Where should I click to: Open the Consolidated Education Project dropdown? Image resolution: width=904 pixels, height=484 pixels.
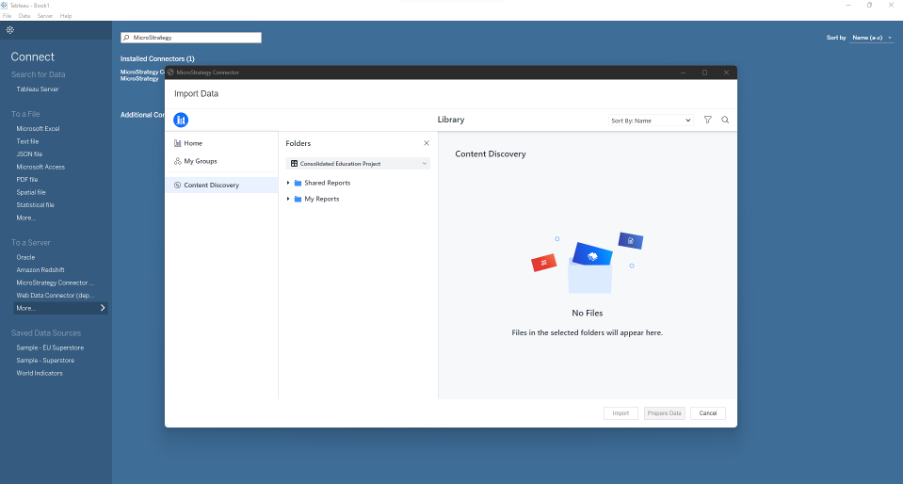tap(358, 163)
